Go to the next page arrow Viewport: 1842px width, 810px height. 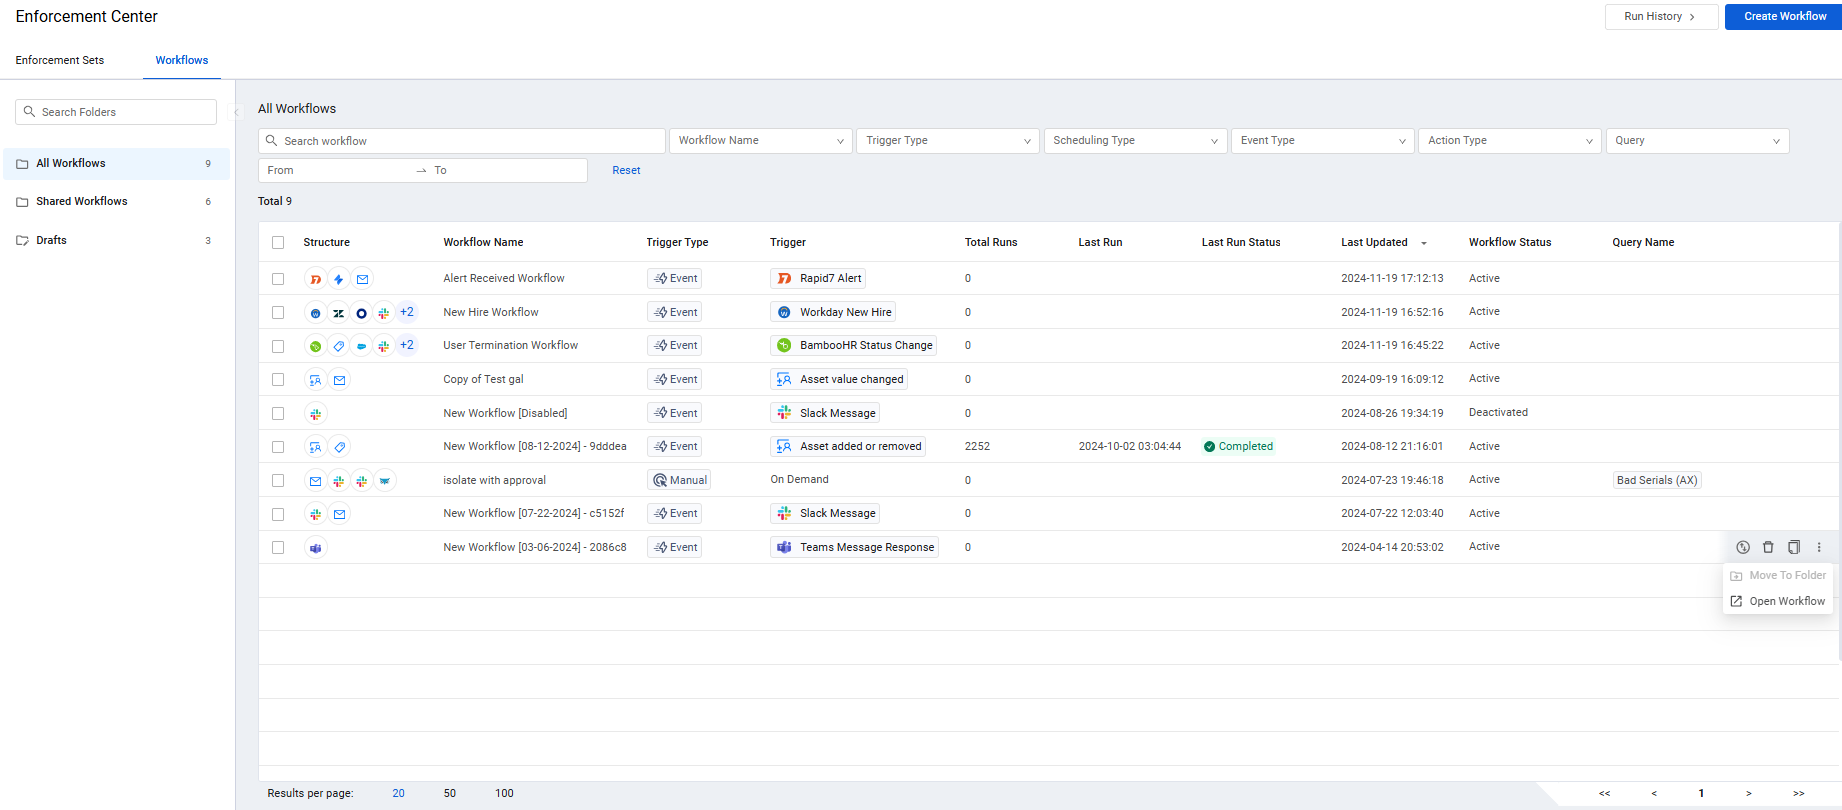(1748, 793)
